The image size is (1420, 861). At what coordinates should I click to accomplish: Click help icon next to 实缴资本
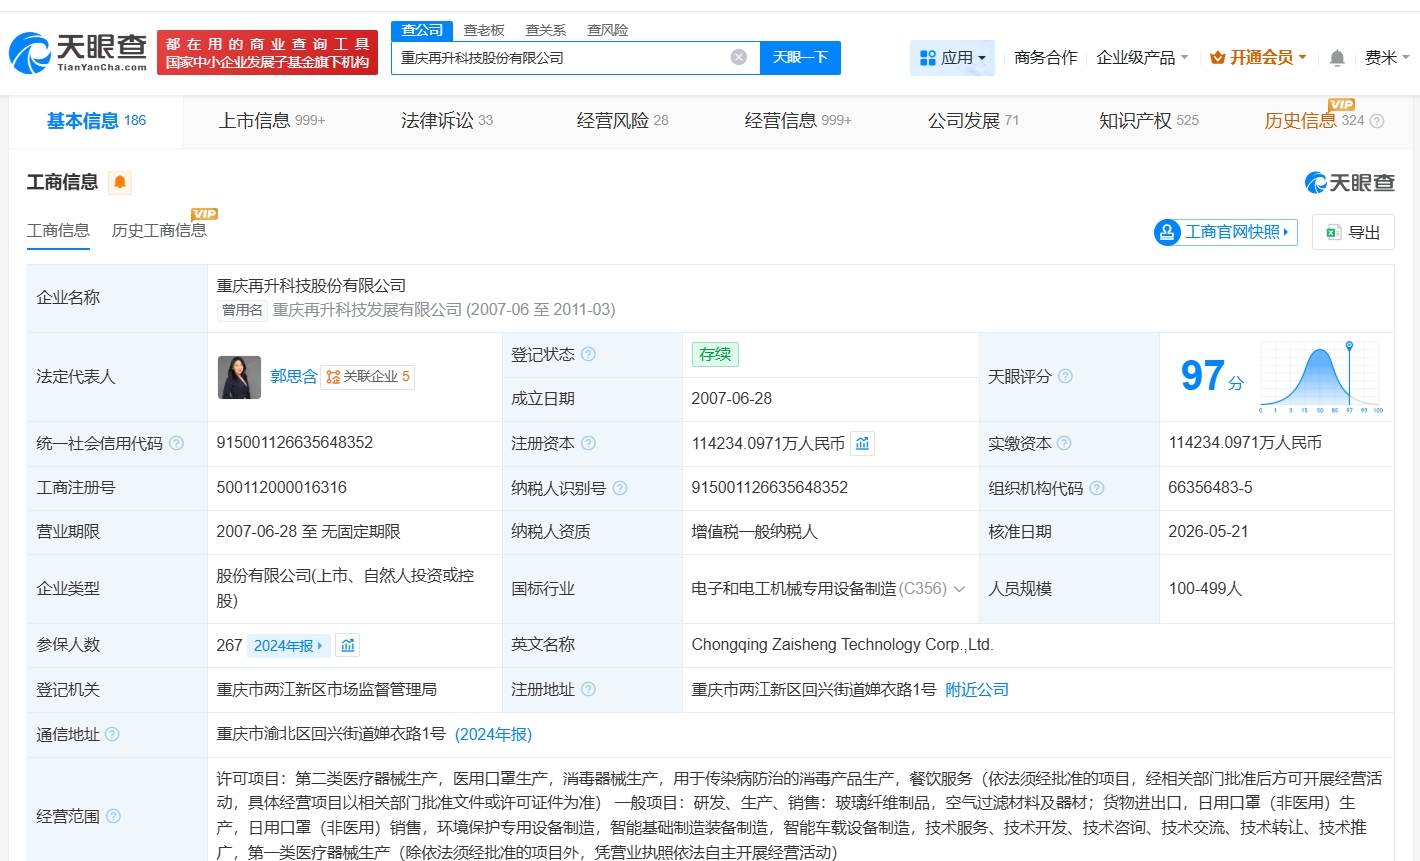1064,443
